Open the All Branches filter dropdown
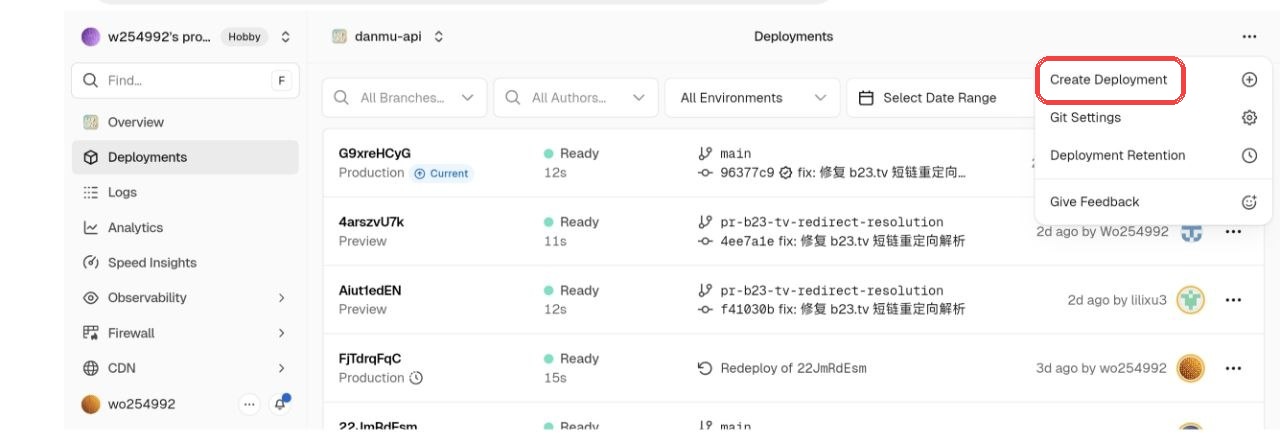 [404, 98]
